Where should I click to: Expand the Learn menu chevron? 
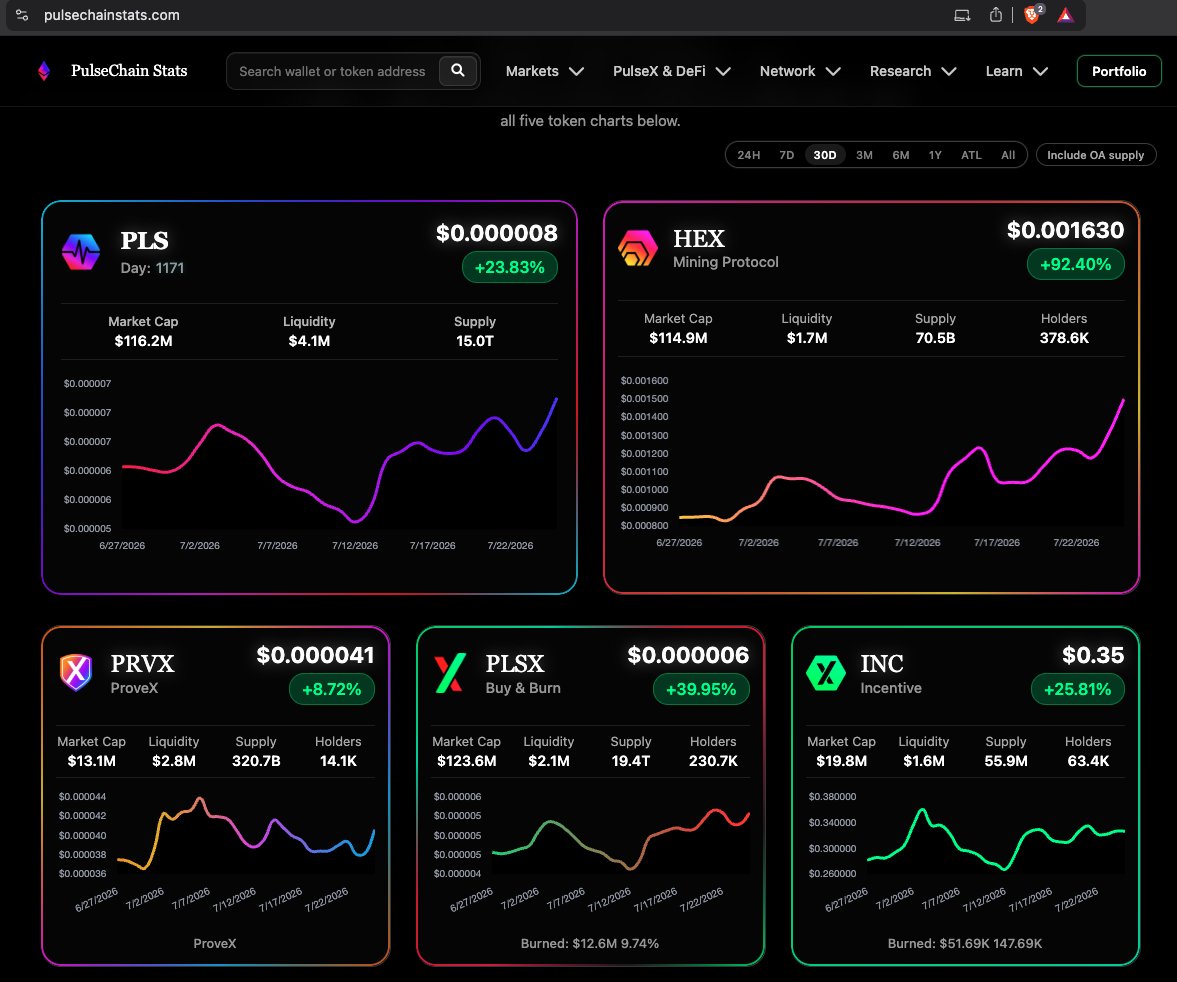pos(1040,71)
